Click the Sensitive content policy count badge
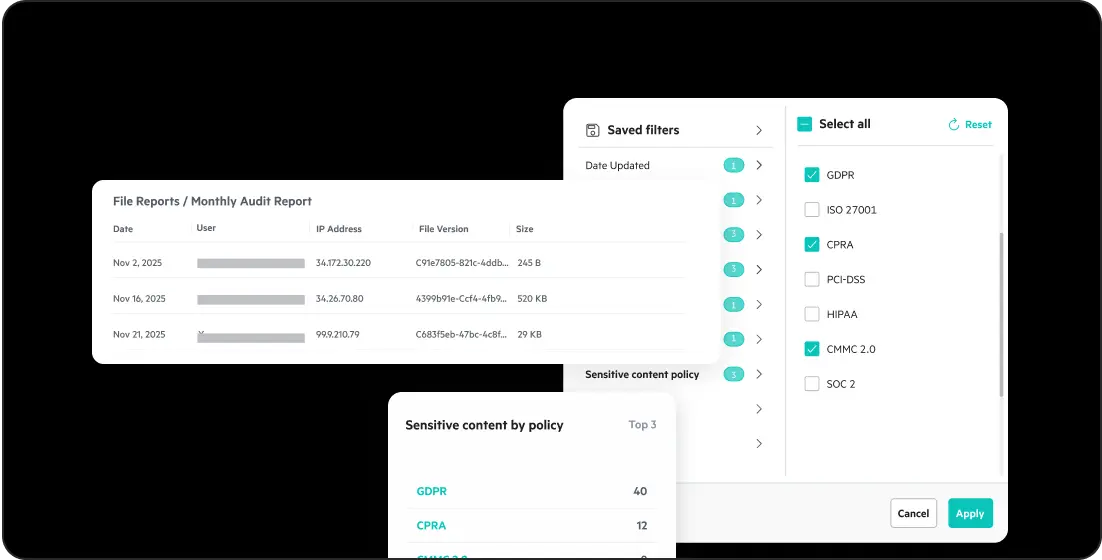The height and width of the screenshot is (560, 1102). click(734, 374)
